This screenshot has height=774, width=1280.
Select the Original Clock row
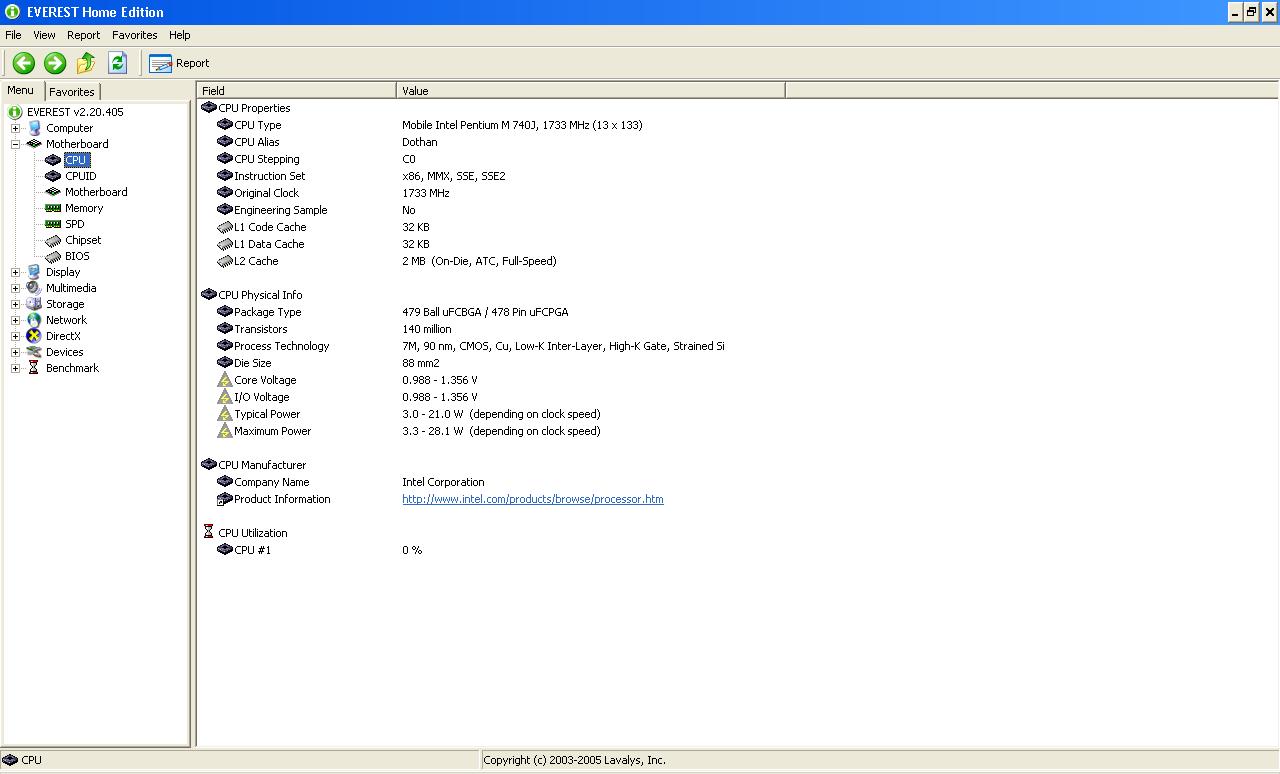pyautogui.click(x=737, y=193)
